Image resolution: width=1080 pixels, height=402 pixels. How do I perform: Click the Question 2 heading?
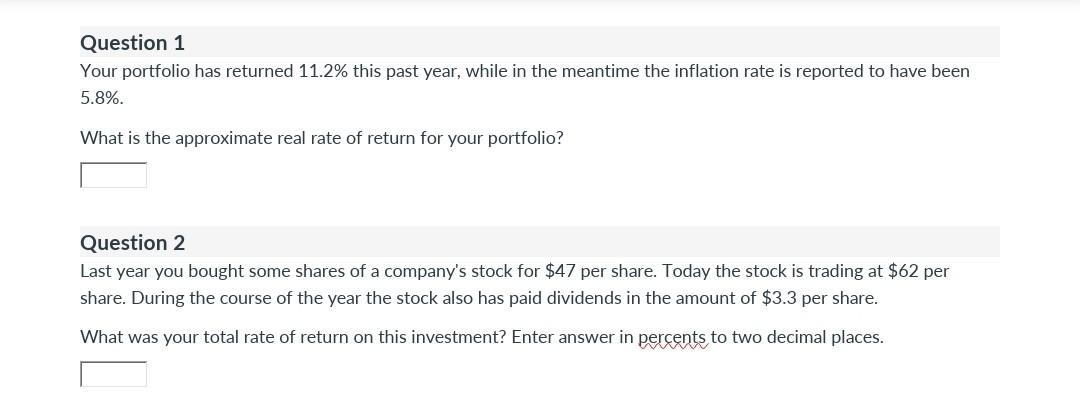(x=132, y=243)
